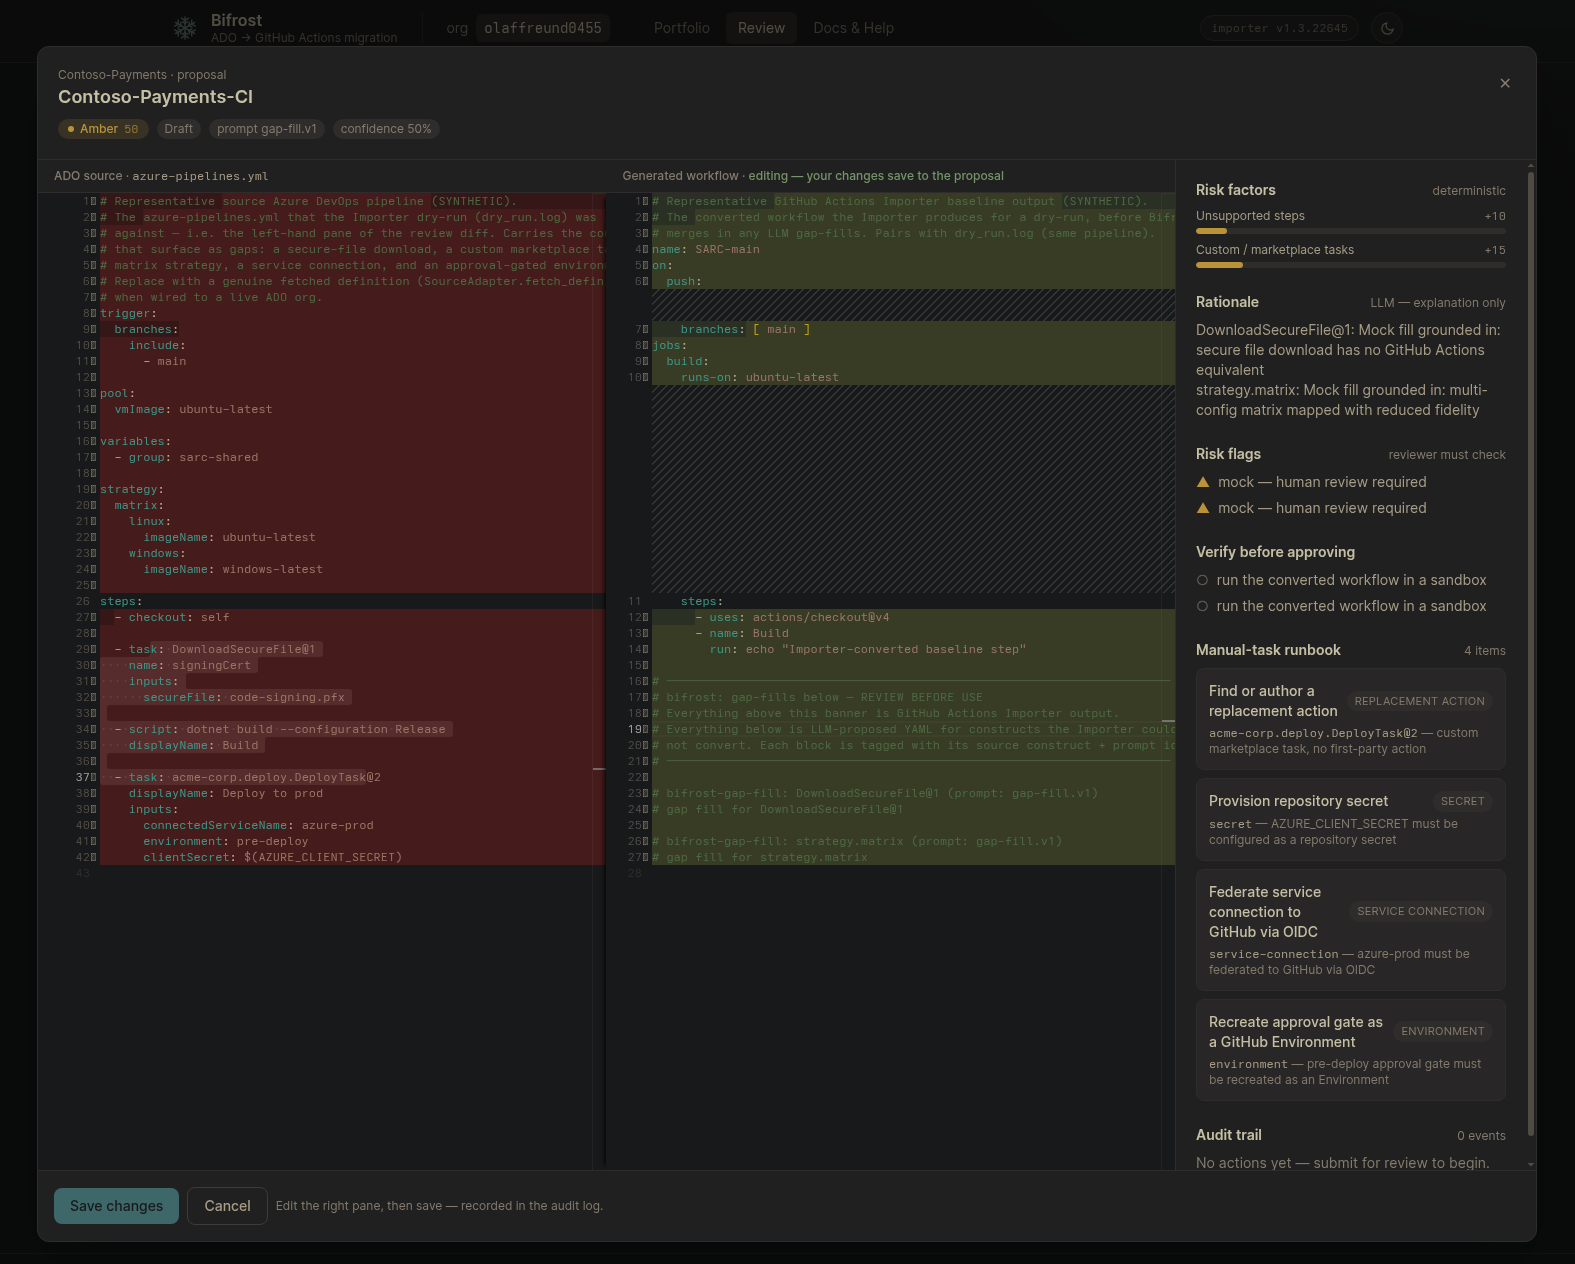Viewport: 1575px width, 1264px height.
Task: Click 'reviewer must check' label
Action: point(1446,455)
